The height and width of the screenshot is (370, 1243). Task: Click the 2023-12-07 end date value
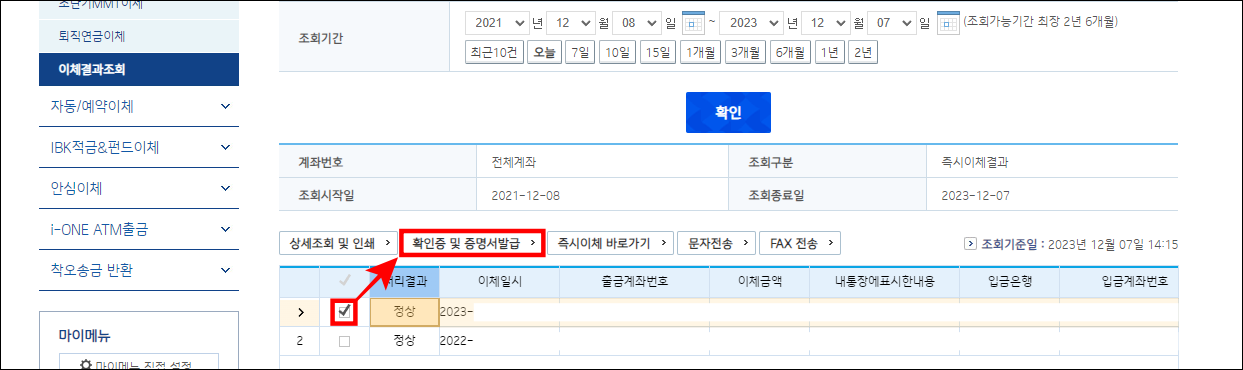coord(974,195)
